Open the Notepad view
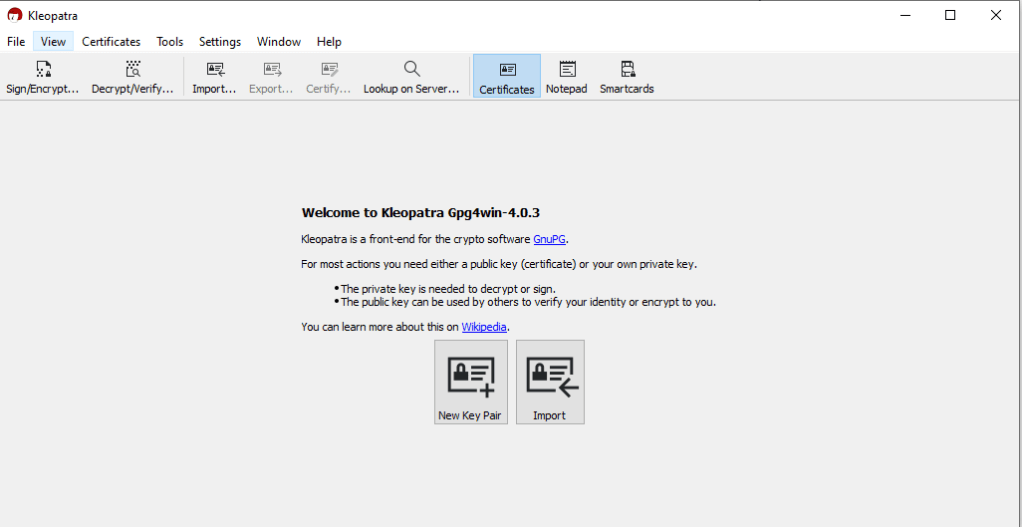 567,76
